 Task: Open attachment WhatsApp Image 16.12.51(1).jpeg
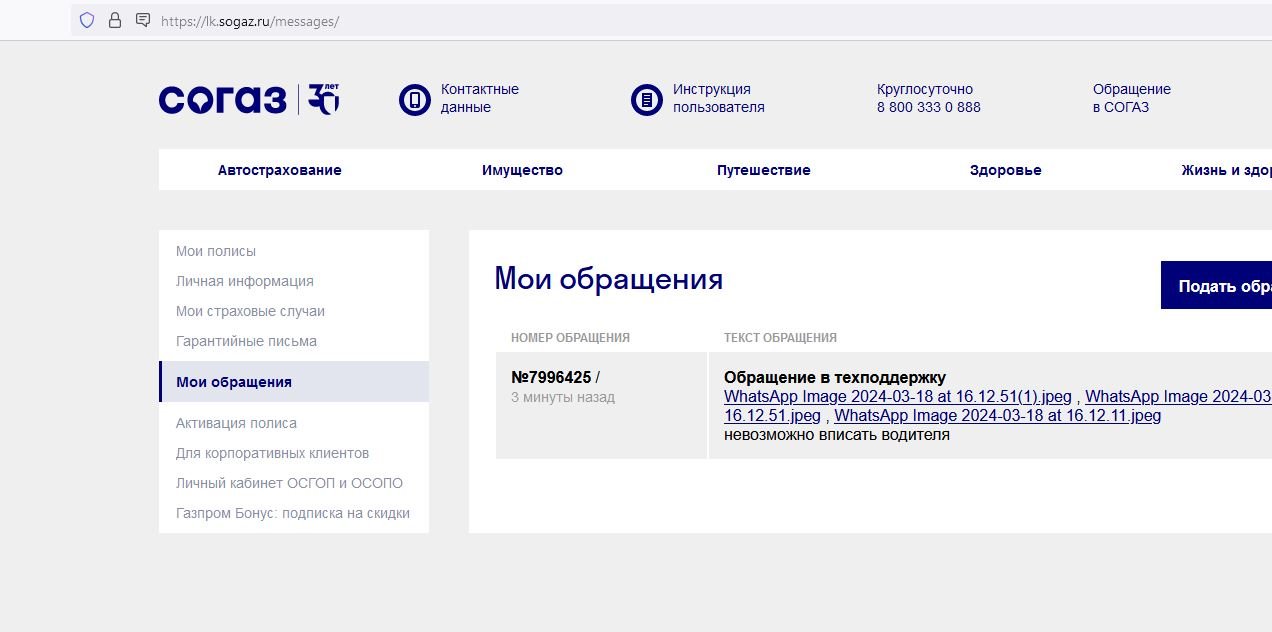click(x=897, y=396)
